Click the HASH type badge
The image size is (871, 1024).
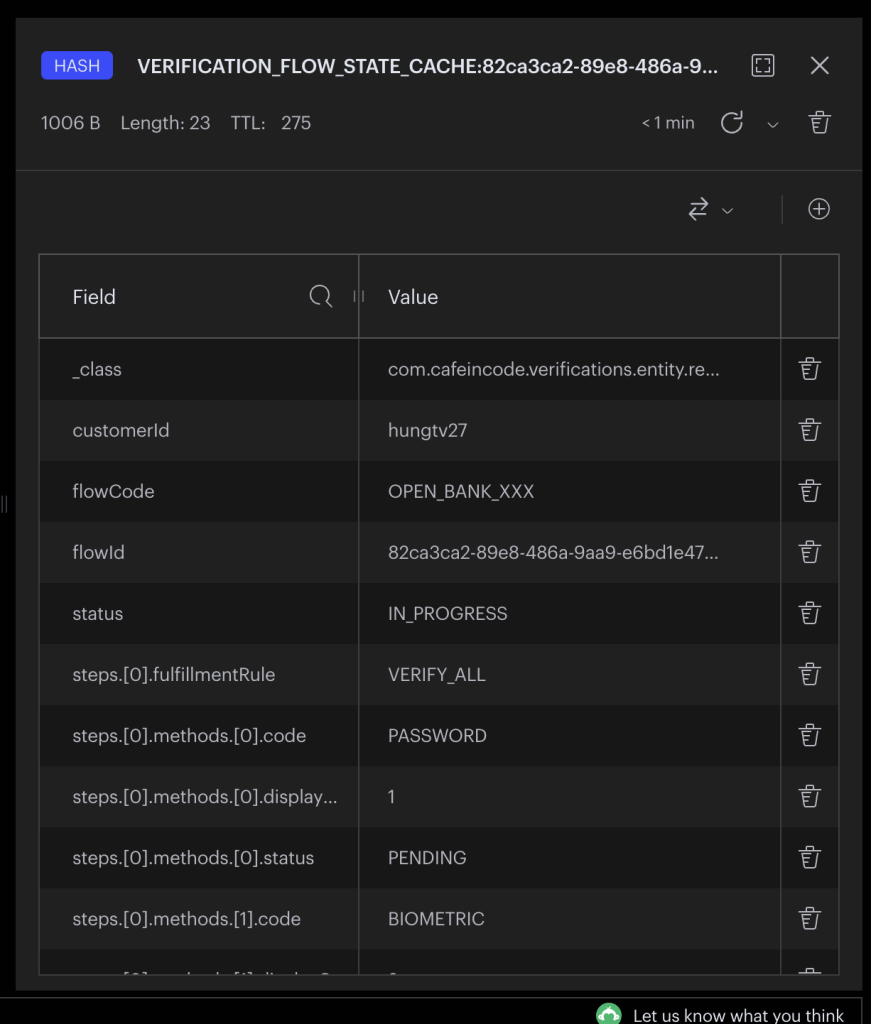[77, 65]
